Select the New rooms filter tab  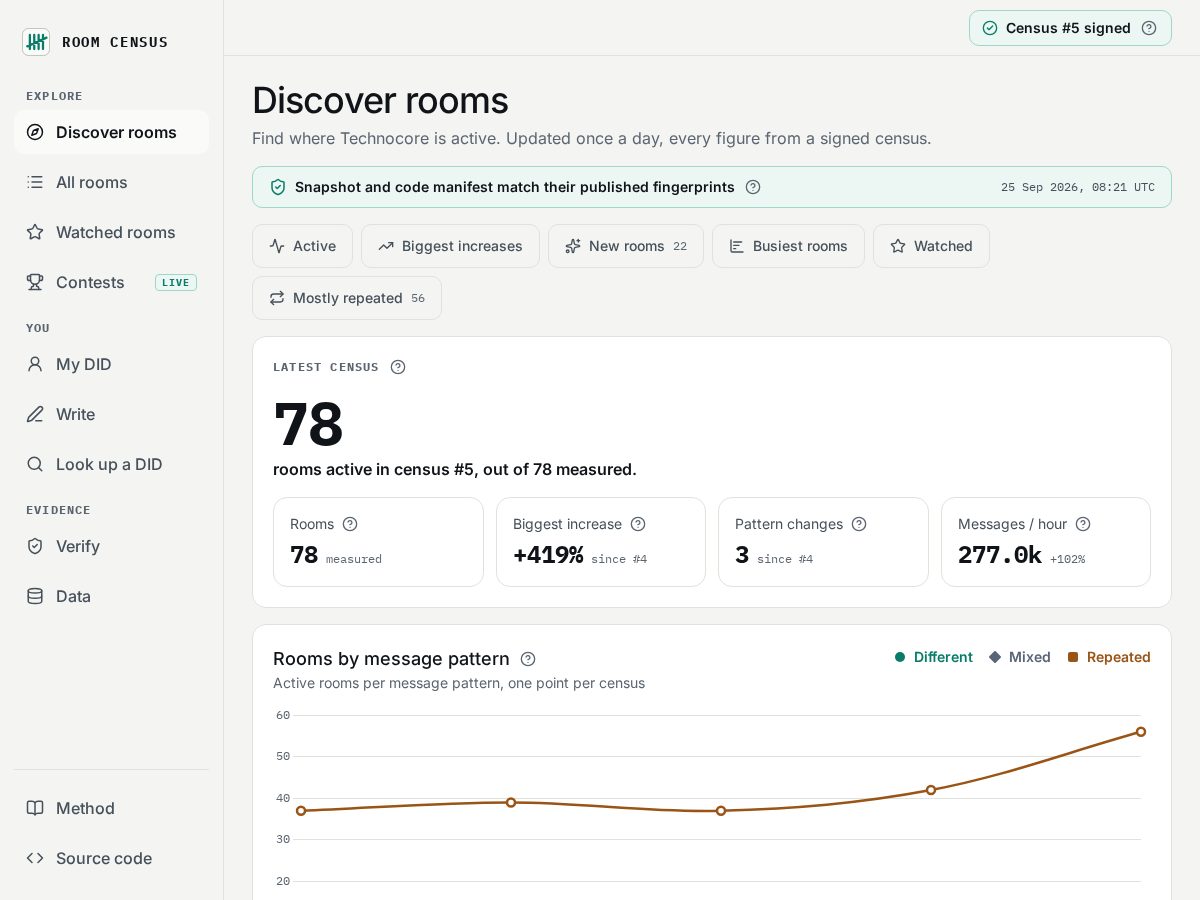(626, 246)
